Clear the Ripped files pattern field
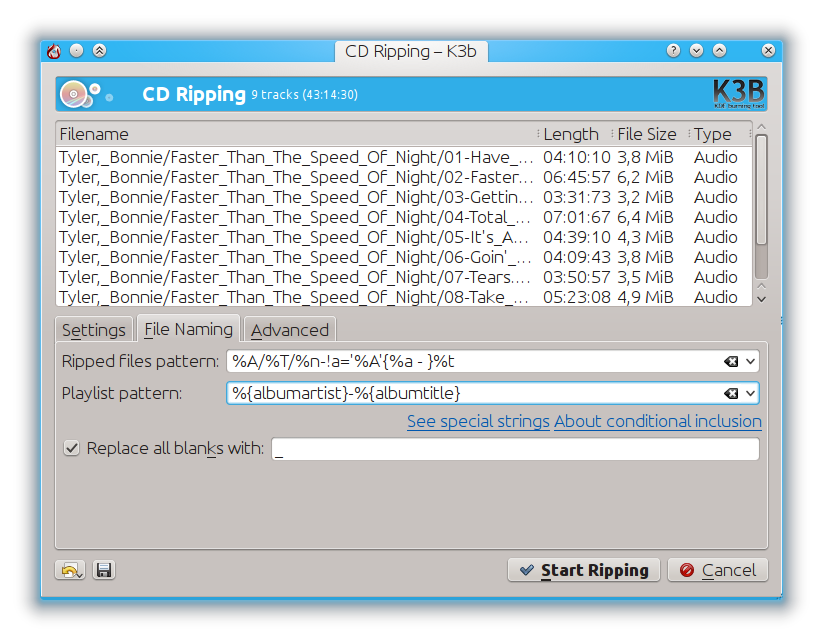Screen dimensions: 823x640 coord(731,361)
